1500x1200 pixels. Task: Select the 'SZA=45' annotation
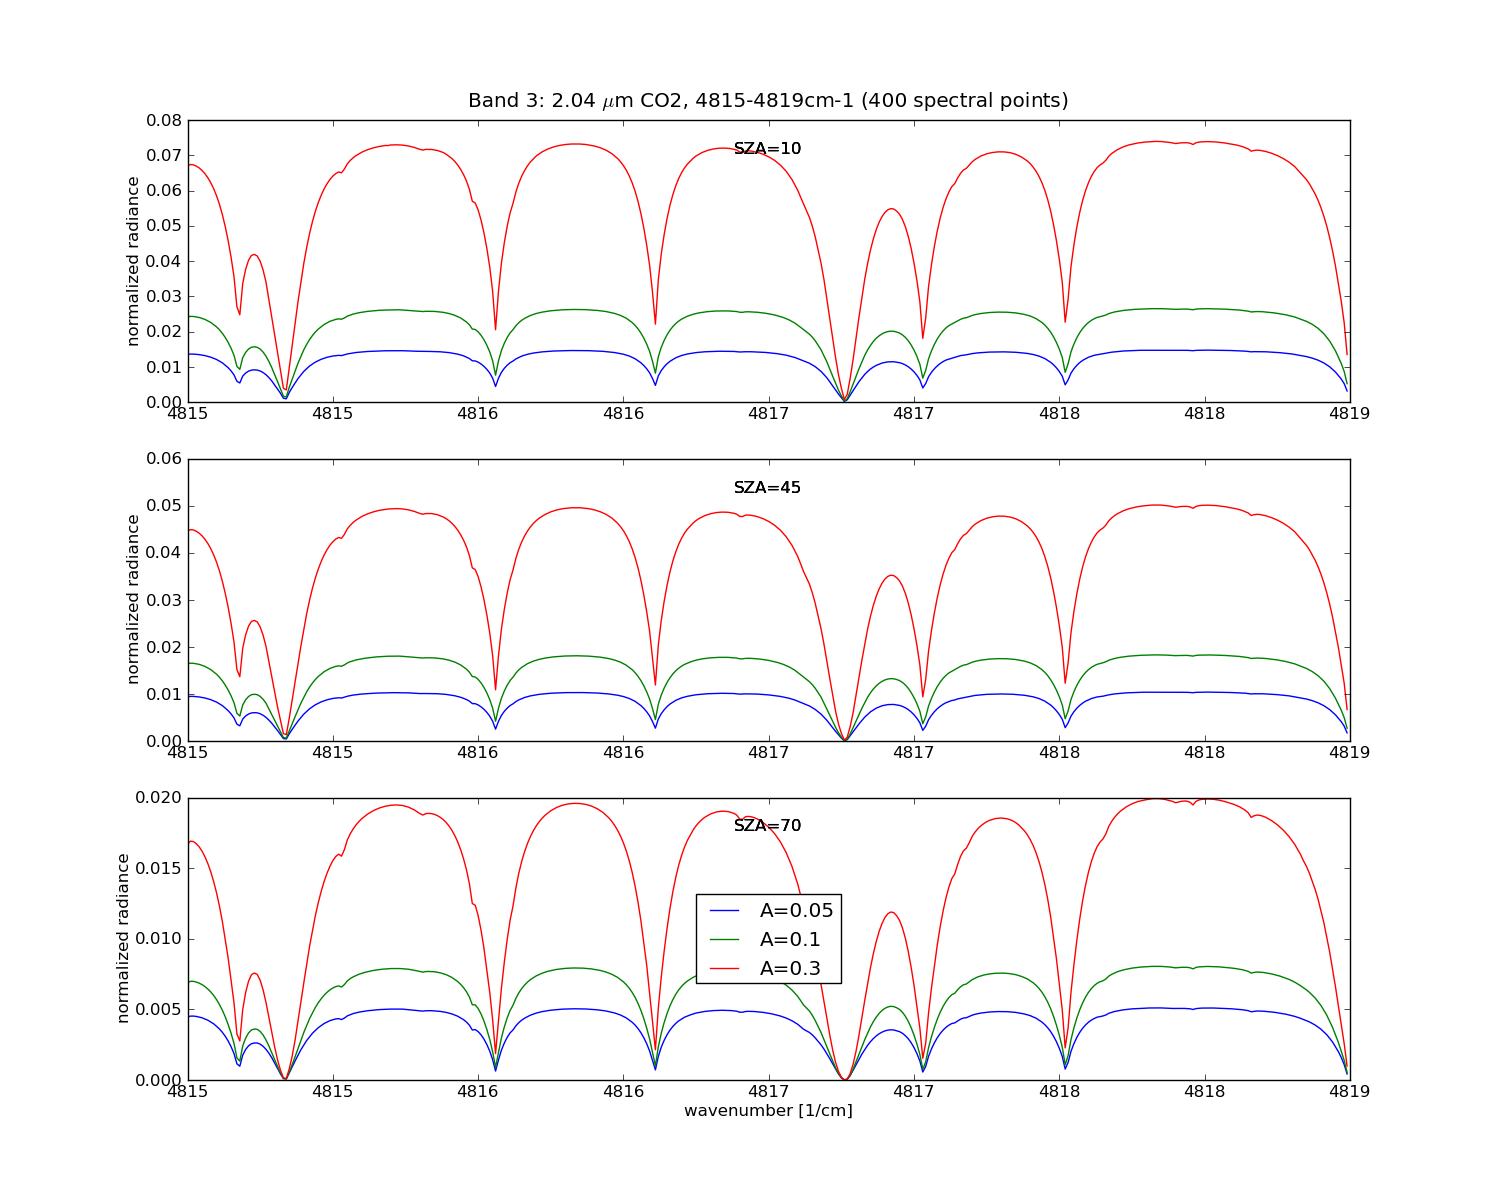point(767,488)
